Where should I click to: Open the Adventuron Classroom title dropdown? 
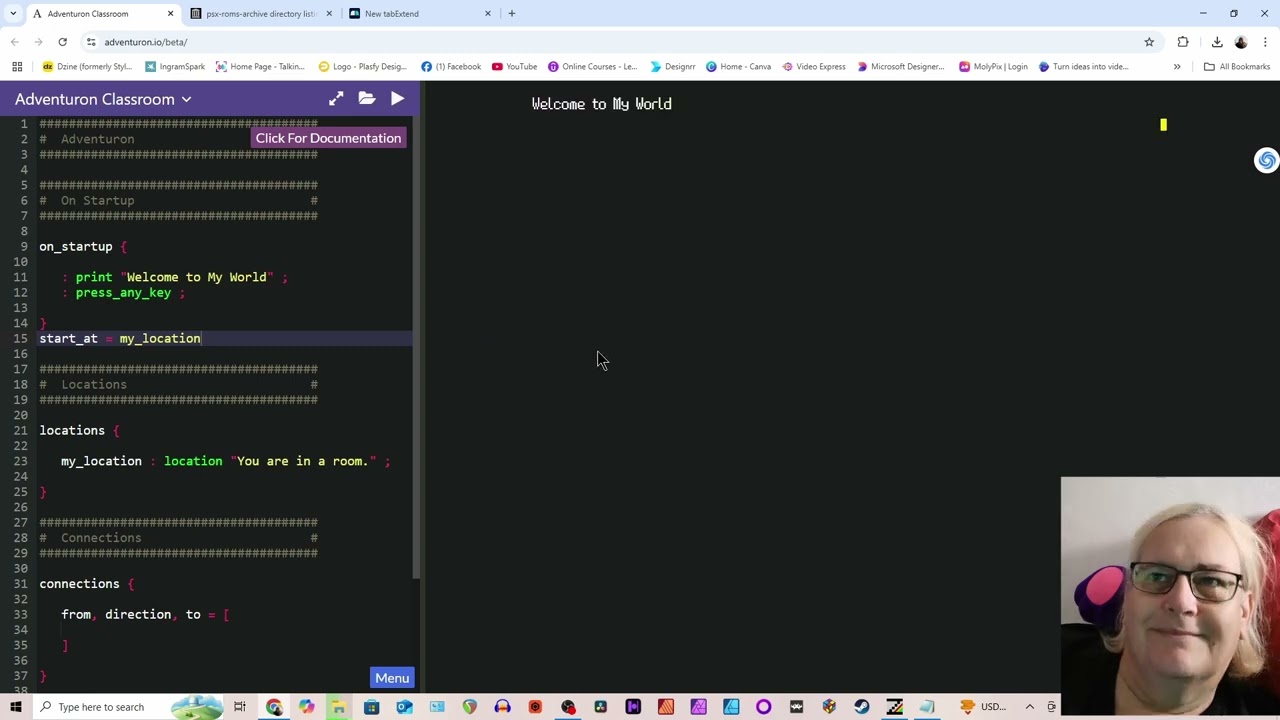pos(103,99)
